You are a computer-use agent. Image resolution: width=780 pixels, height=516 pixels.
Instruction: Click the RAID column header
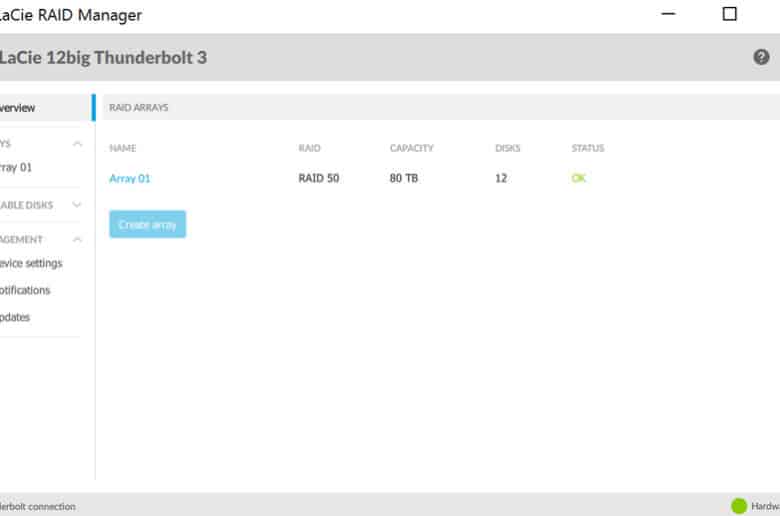pyautogui.click(x=309, y=148)
